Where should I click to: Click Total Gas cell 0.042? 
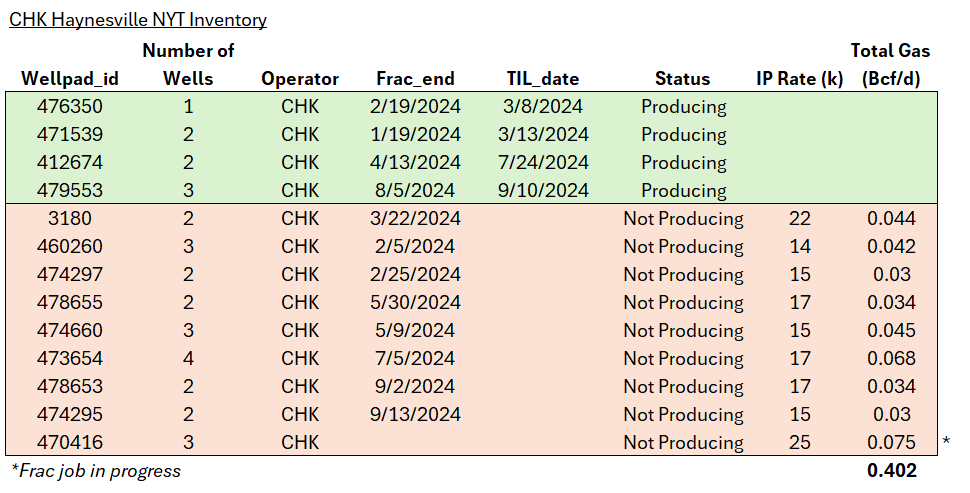tap(890, 247)
